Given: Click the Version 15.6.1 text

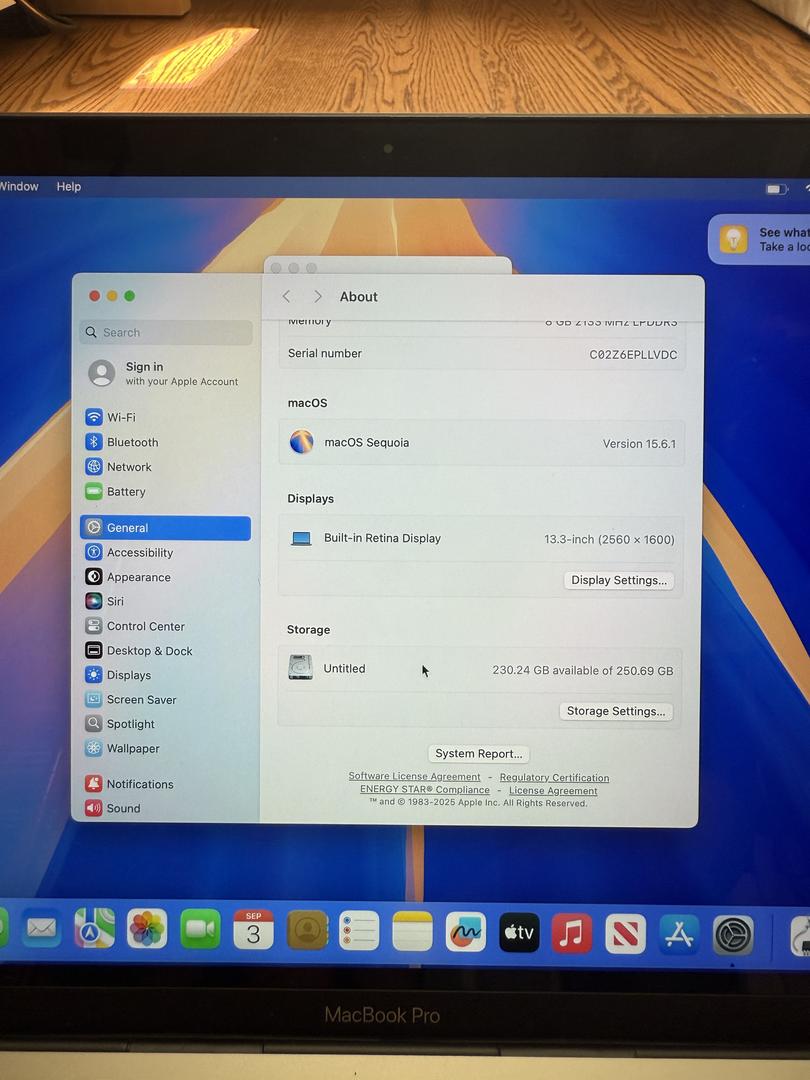Looking at the screenshot, I should coord(639,444).
